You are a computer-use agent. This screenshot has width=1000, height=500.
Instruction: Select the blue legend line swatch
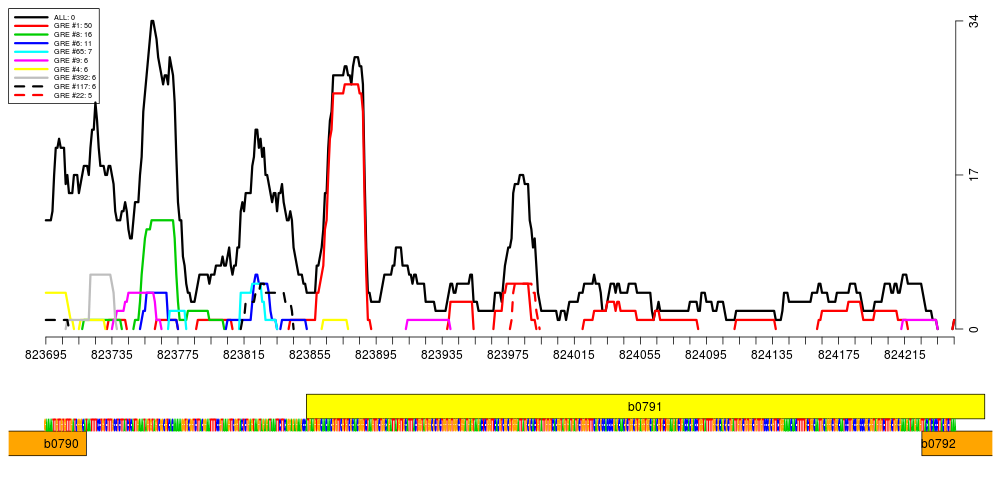[x=31, y=43]
